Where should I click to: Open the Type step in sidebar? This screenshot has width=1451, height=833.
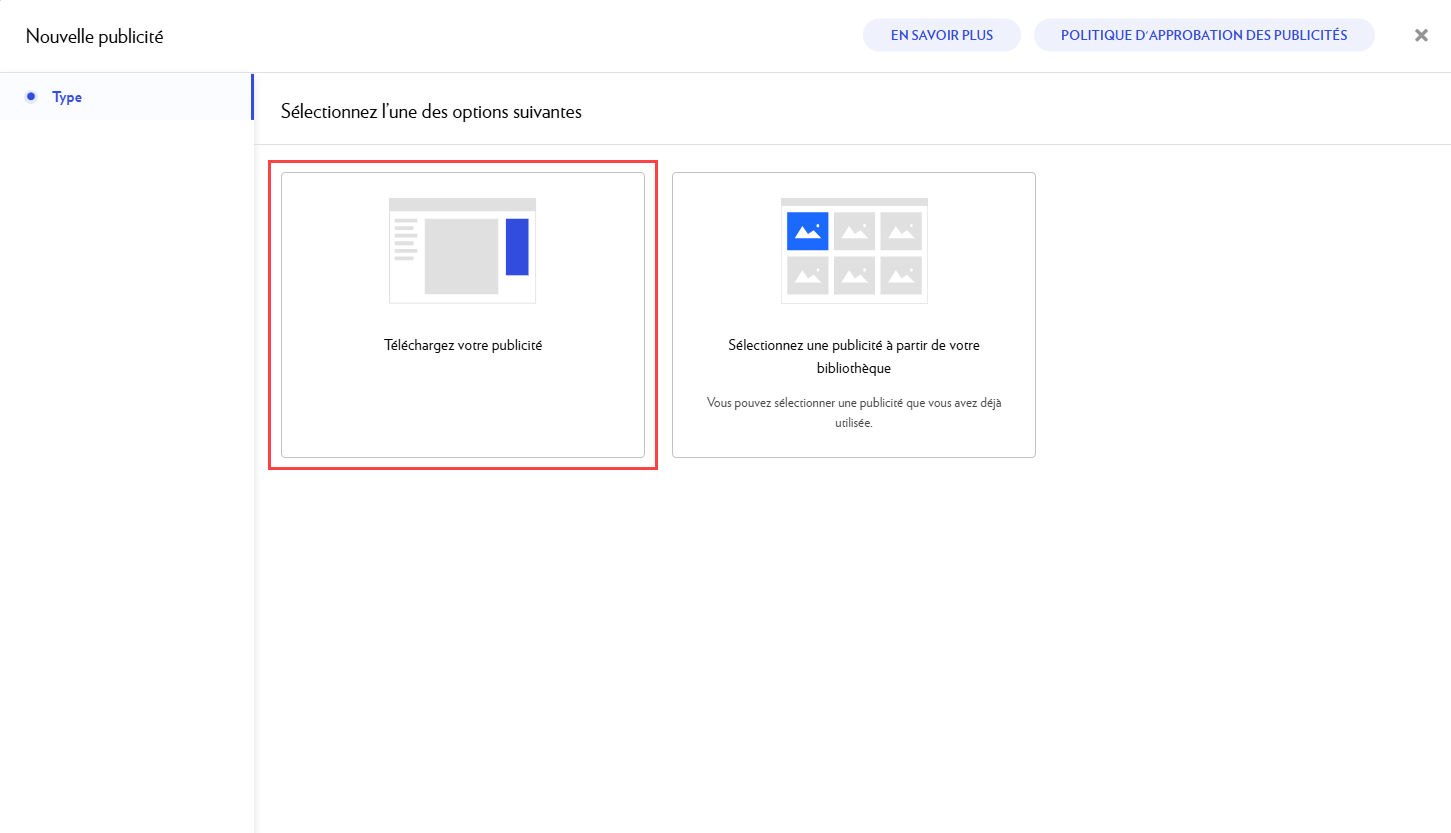[x=67, y=97]
